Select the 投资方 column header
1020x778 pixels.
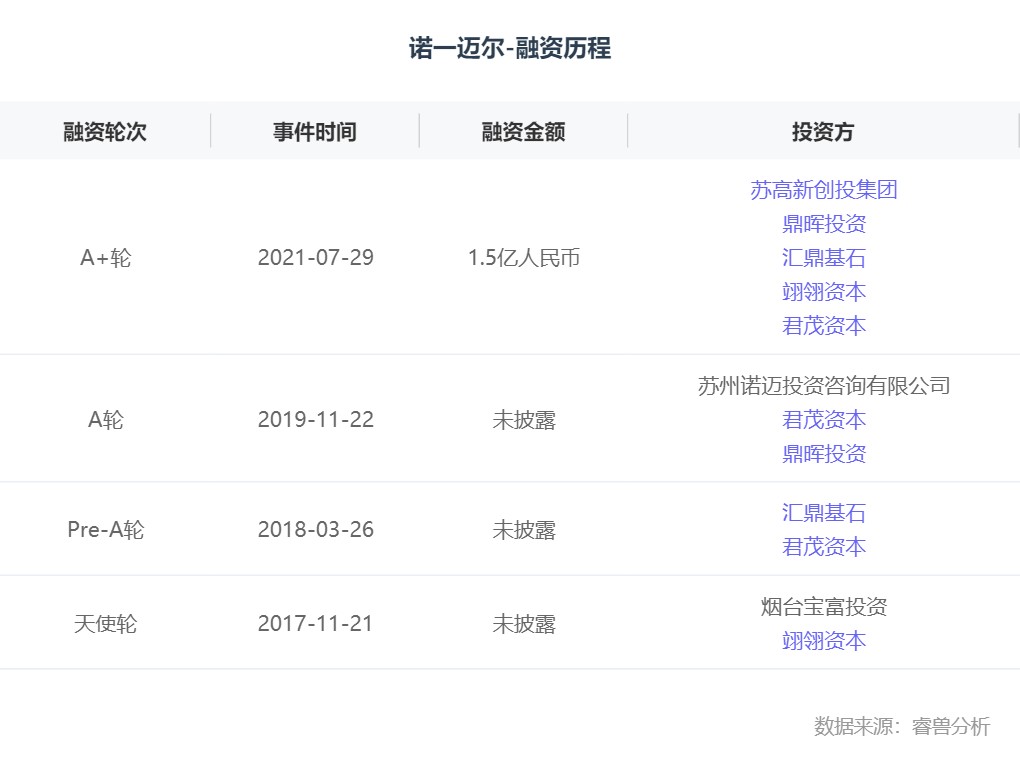(823, 131)
